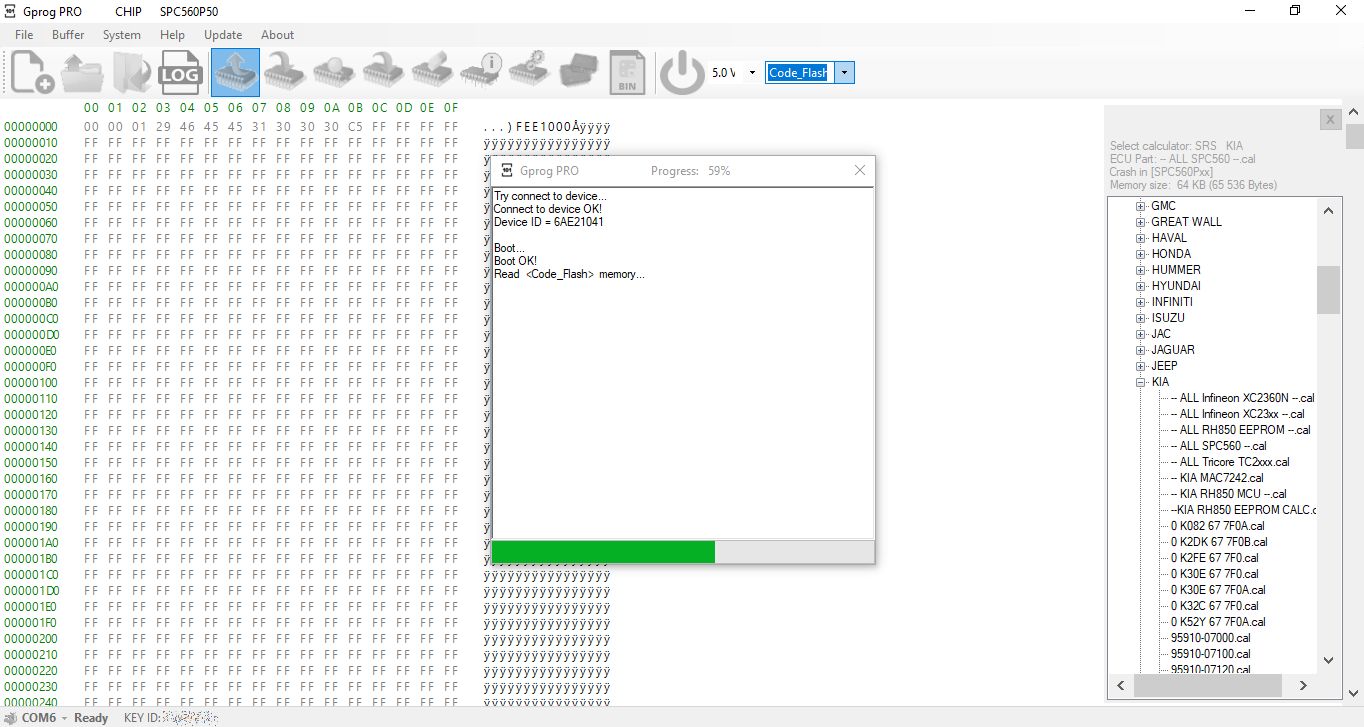This screenshot has width=1364, height=727.
Task: Select the ISUZU tree item
Action: [x=1168, y=318]
